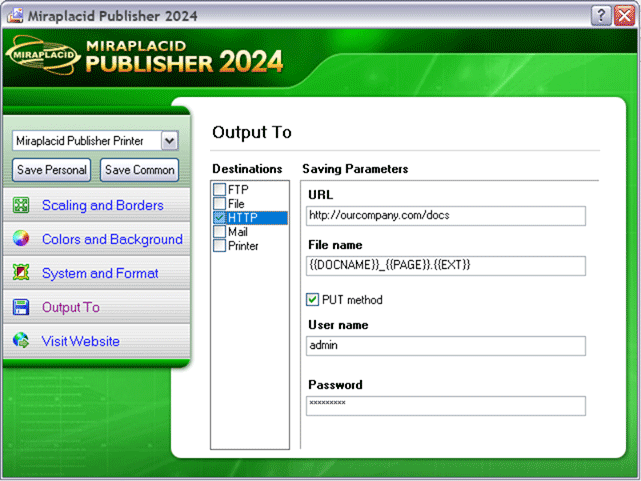Image resolution: width=641 pixels, height=481 pixels.
Task: Click the application icon in the title bar
Action: pyautogui.click(x=13, y=15)
